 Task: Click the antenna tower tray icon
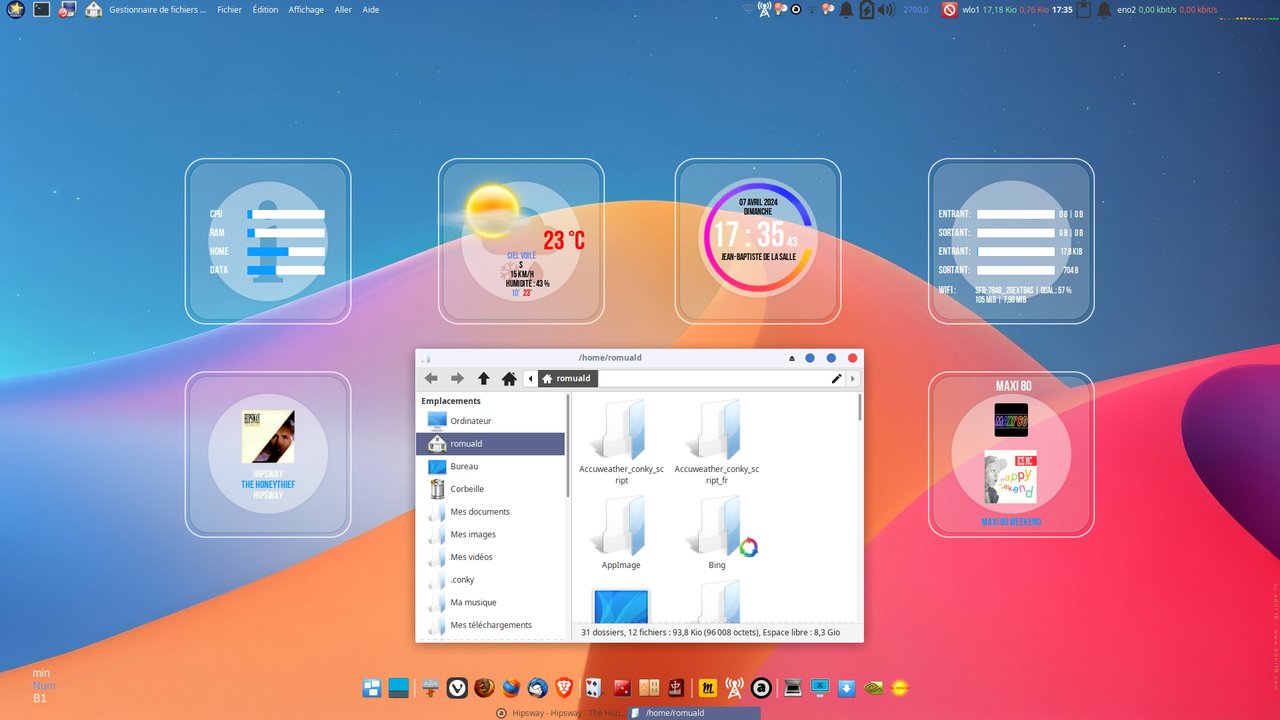click(x=765, y=10)
